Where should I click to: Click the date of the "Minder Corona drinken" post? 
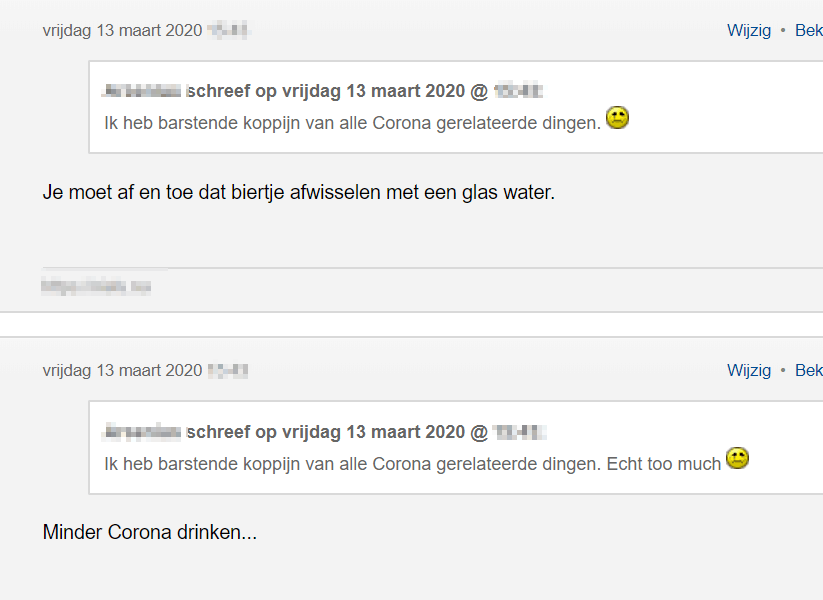pyautogui.click(x=122, y=370)
